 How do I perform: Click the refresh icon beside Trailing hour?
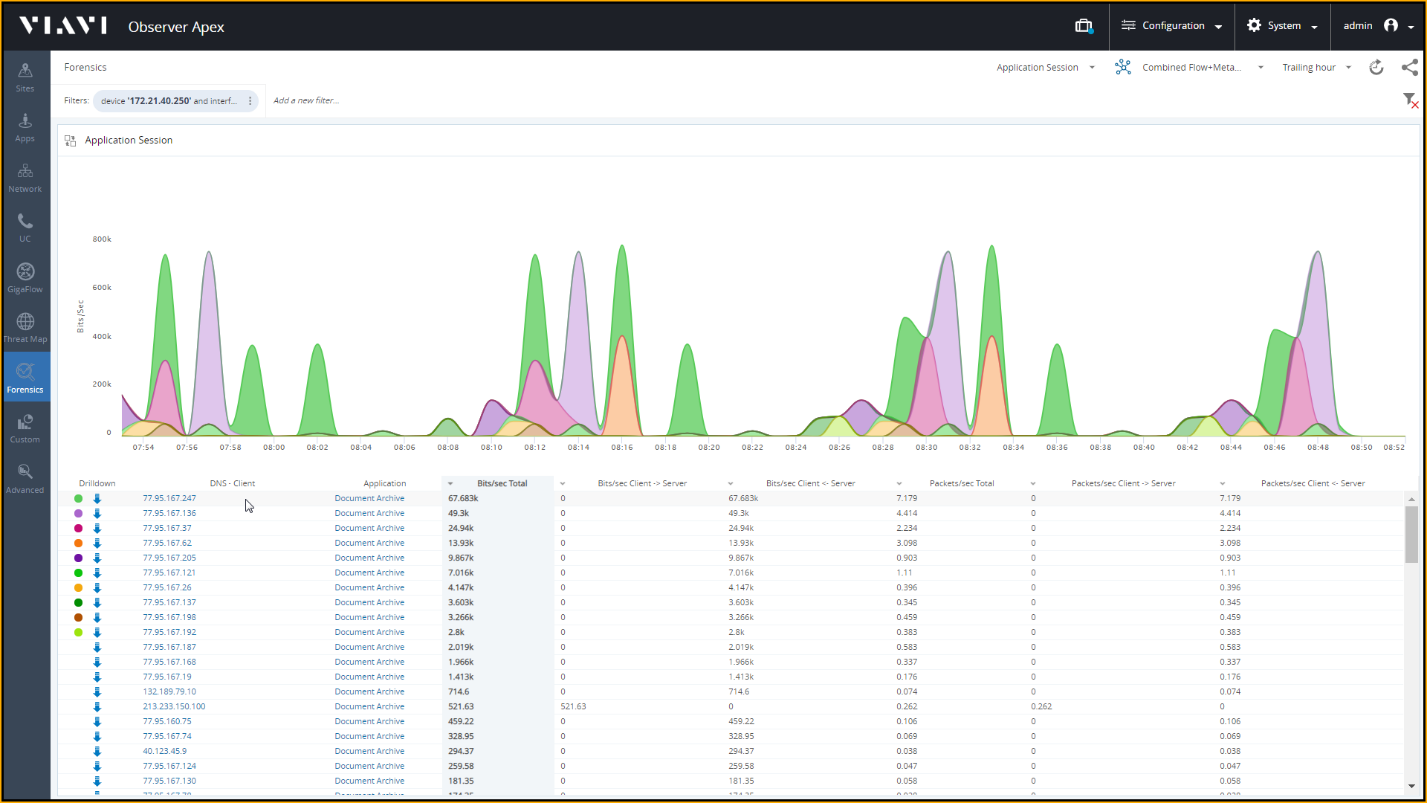[1376, 67]
